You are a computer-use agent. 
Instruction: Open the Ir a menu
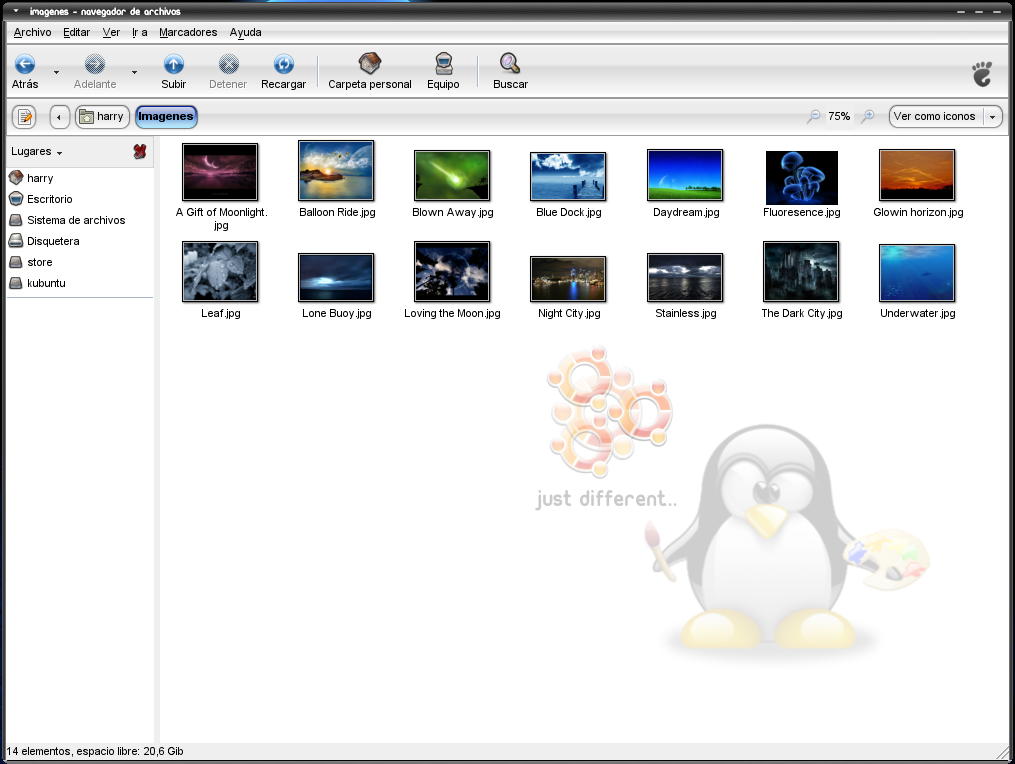[x=140, y=32]
